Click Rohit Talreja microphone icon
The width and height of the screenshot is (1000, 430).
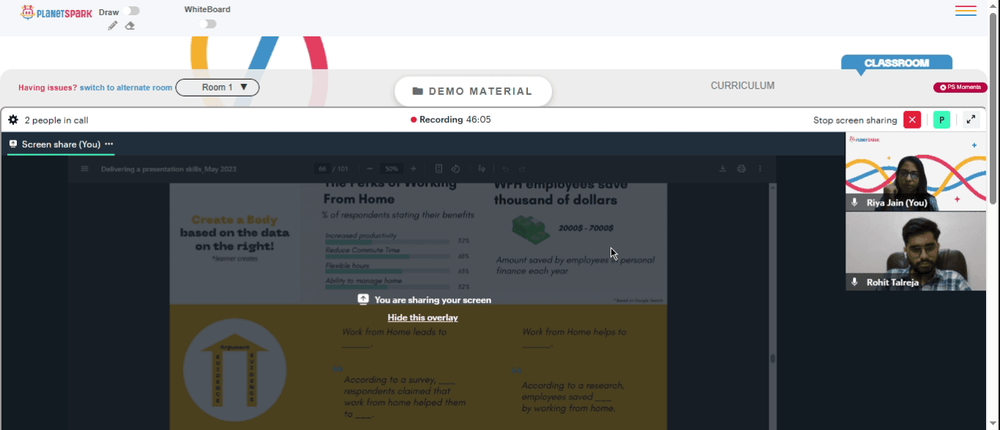coord(855,282)
